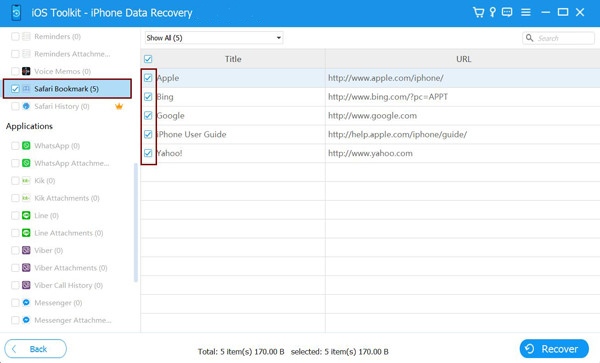Open the shopping cart purchase icon

click(x=478, y=12)
